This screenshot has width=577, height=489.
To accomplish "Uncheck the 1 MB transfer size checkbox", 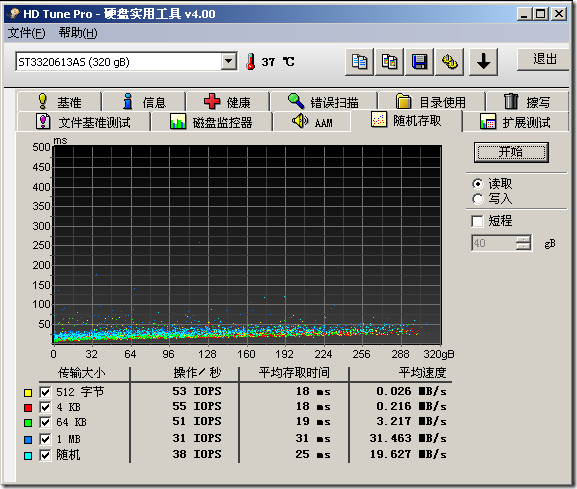I will click(x=45, y=439).
